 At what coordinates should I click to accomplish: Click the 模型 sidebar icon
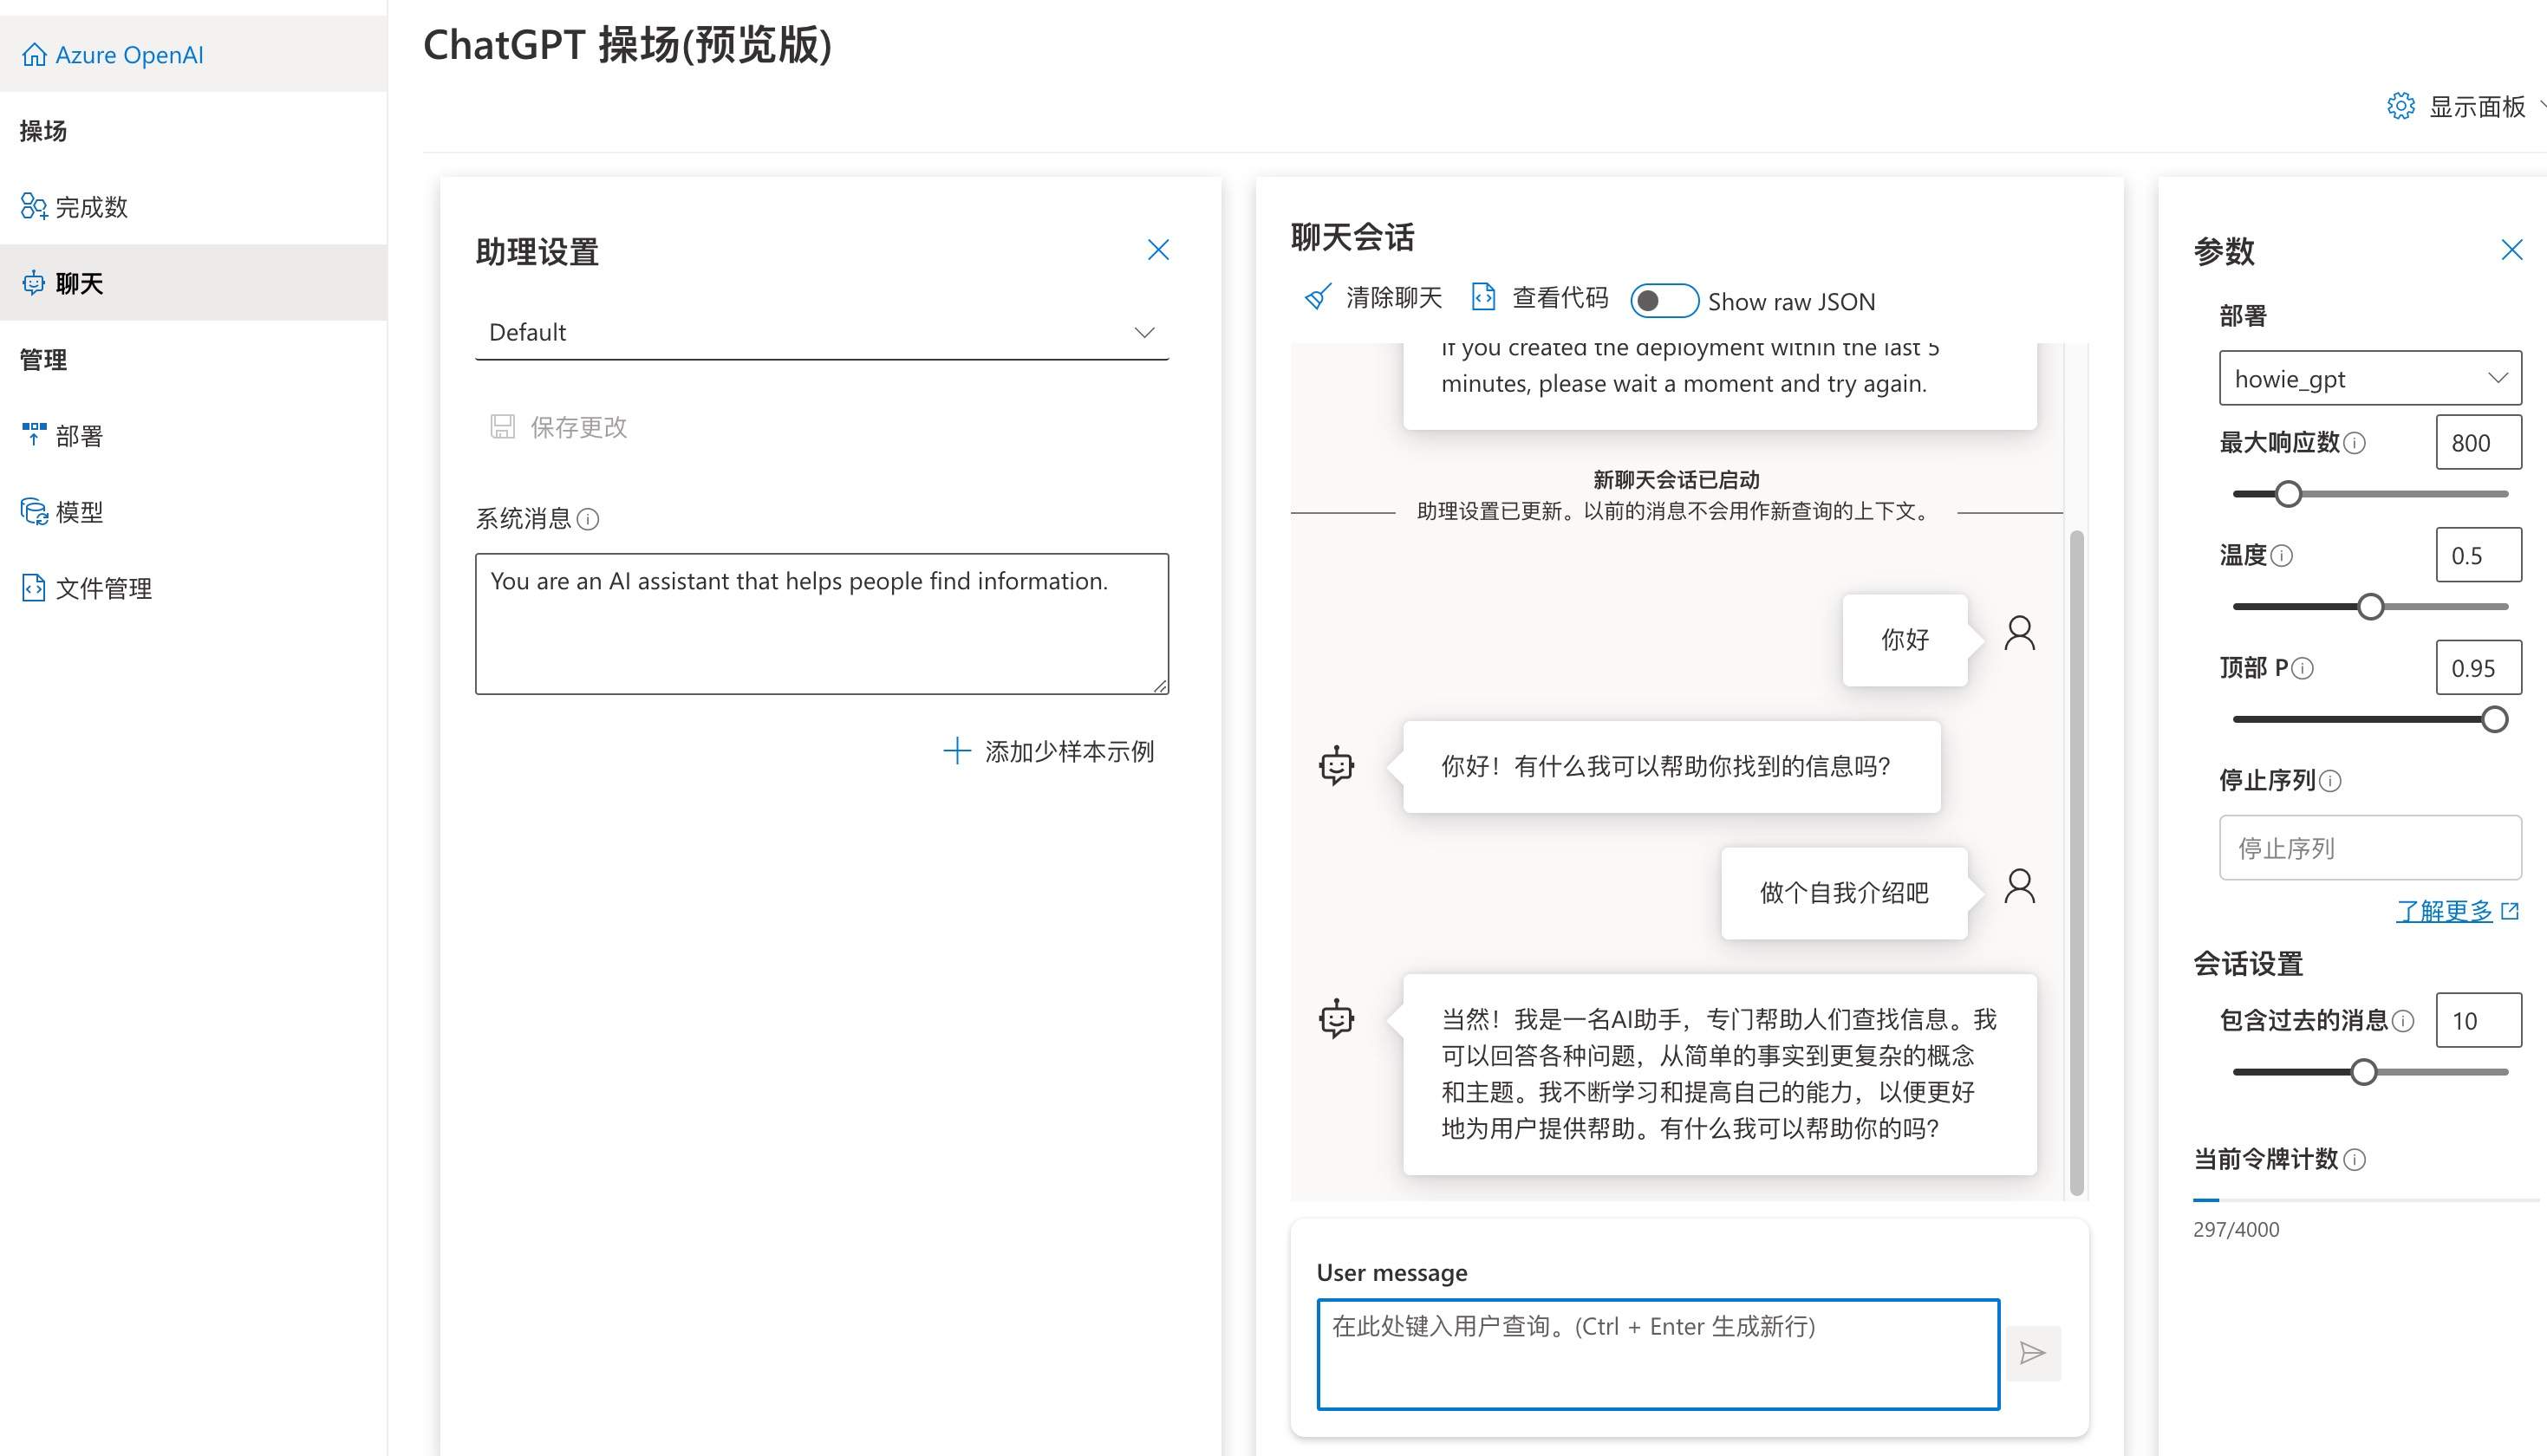(34, 512)
